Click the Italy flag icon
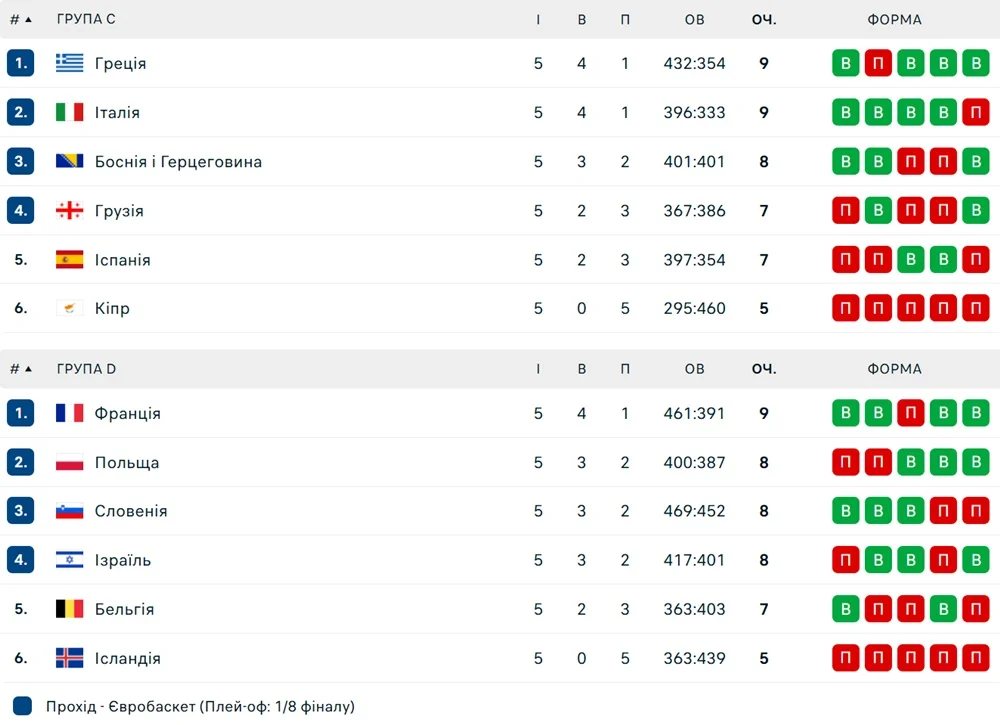The image size is (1000, 725). (x=69, y=112)
